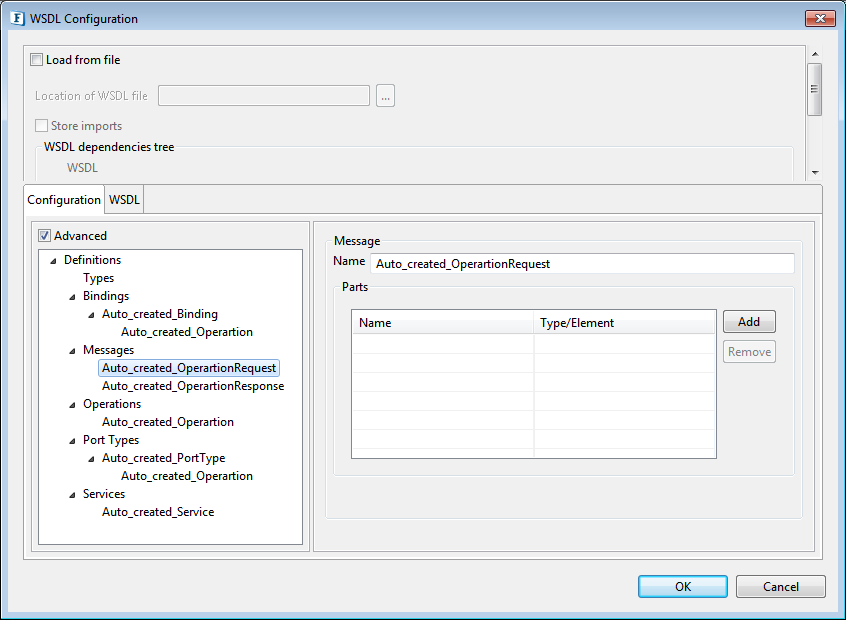Viewport: 846px width, 620px height.
Task: Switch to the WSDL tab
Action: (124, 200)
